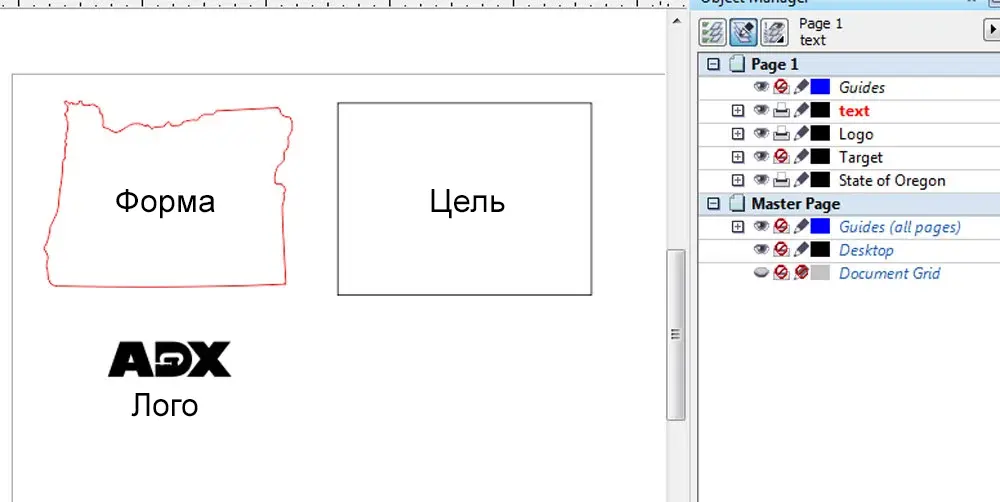Collapse the Master Page tree node
This screenshot has height=502, width=1000.
[x=714, y=204]
